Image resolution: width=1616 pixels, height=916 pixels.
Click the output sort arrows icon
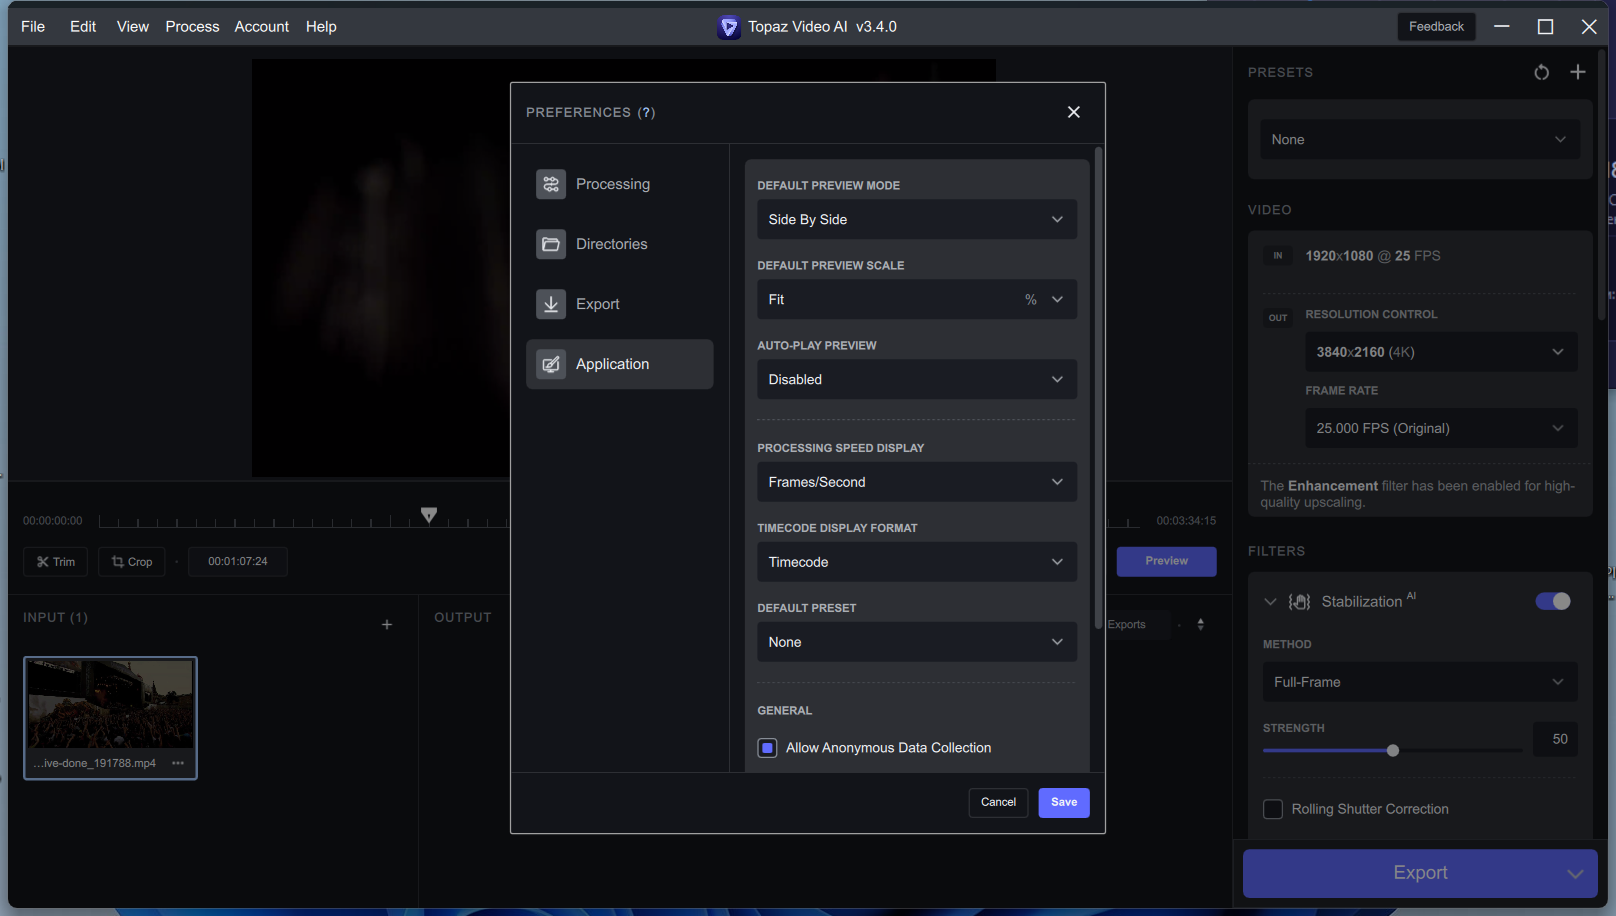pyautogui.click(x=1200, y=625)
